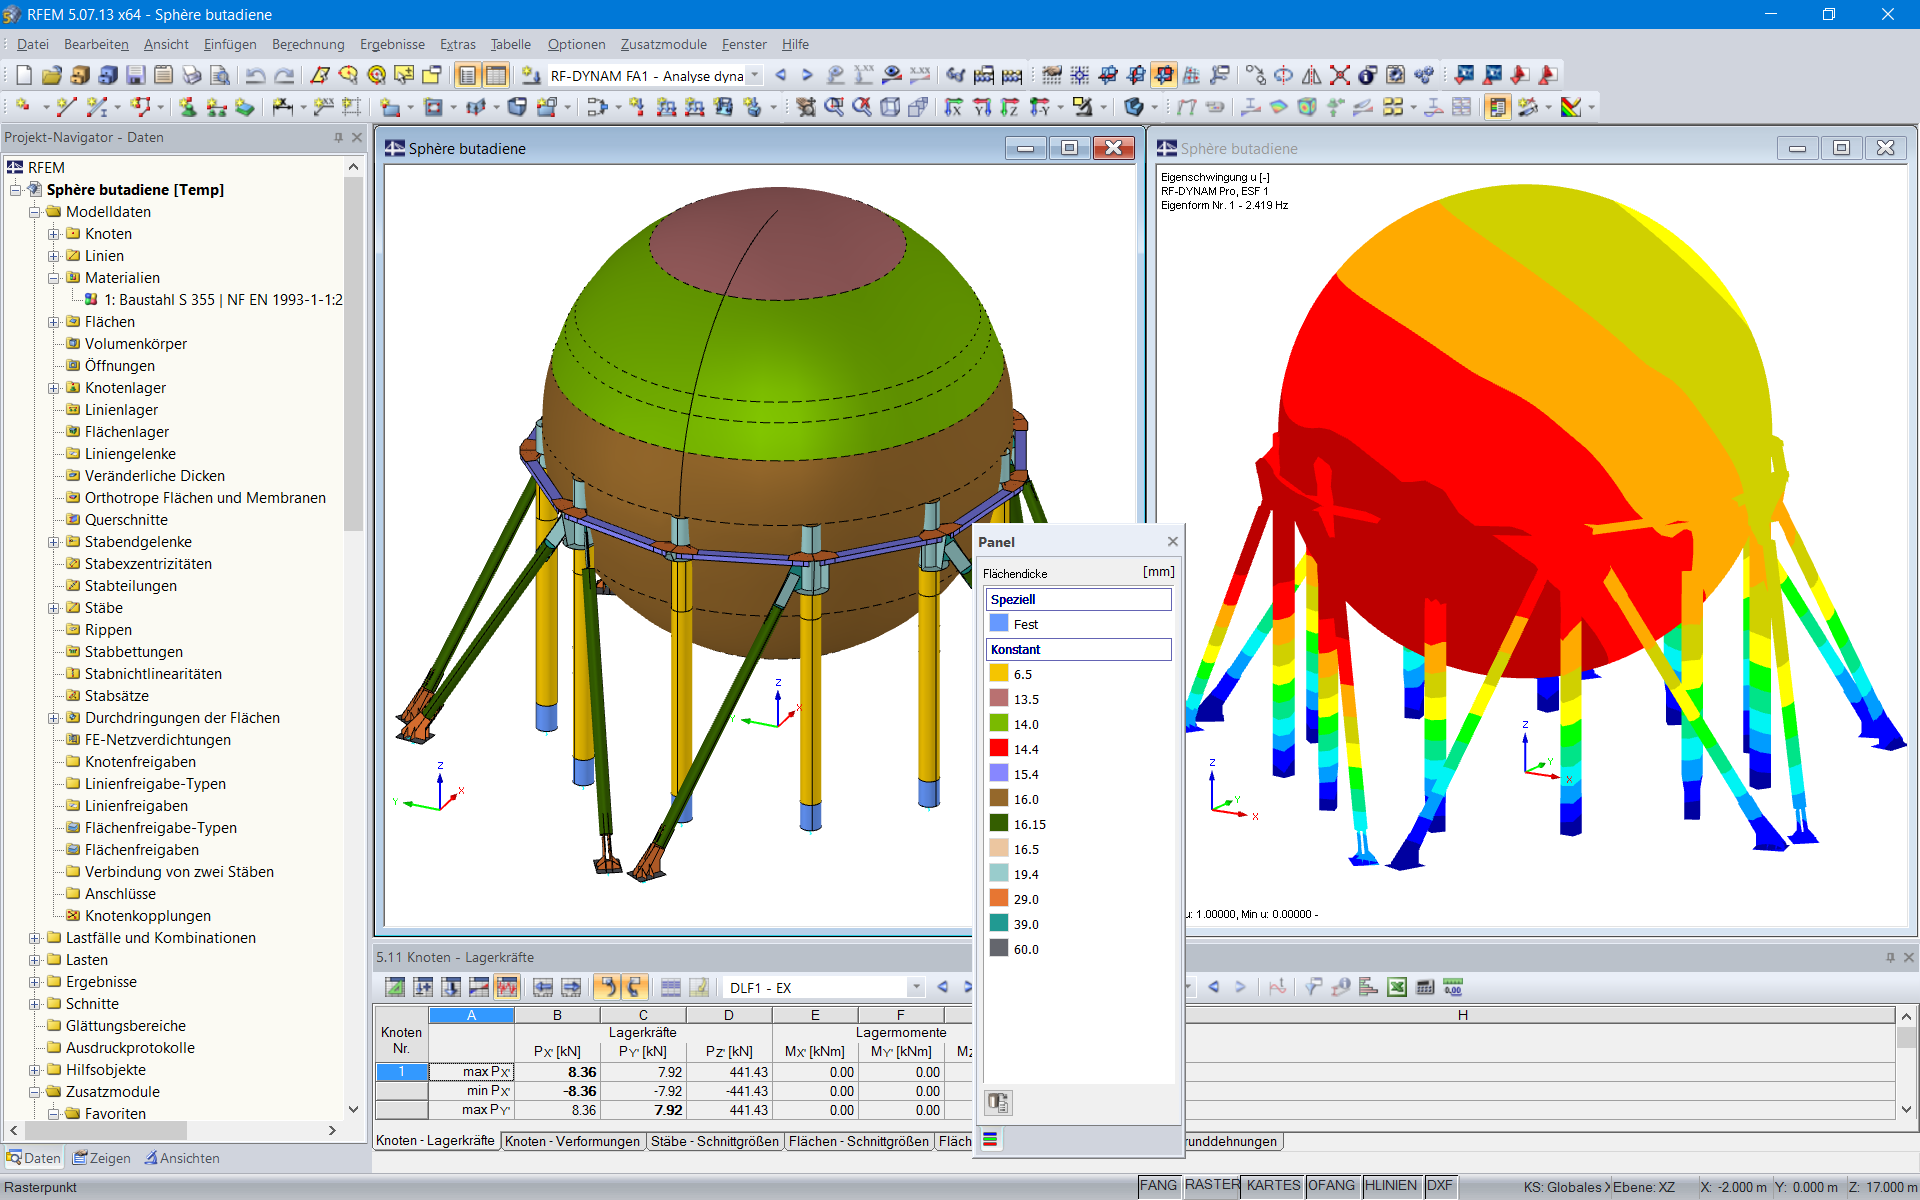Click the Zeigen button at the navigator bottom
The image size is (1920, 1200).
pos(103,1157)
